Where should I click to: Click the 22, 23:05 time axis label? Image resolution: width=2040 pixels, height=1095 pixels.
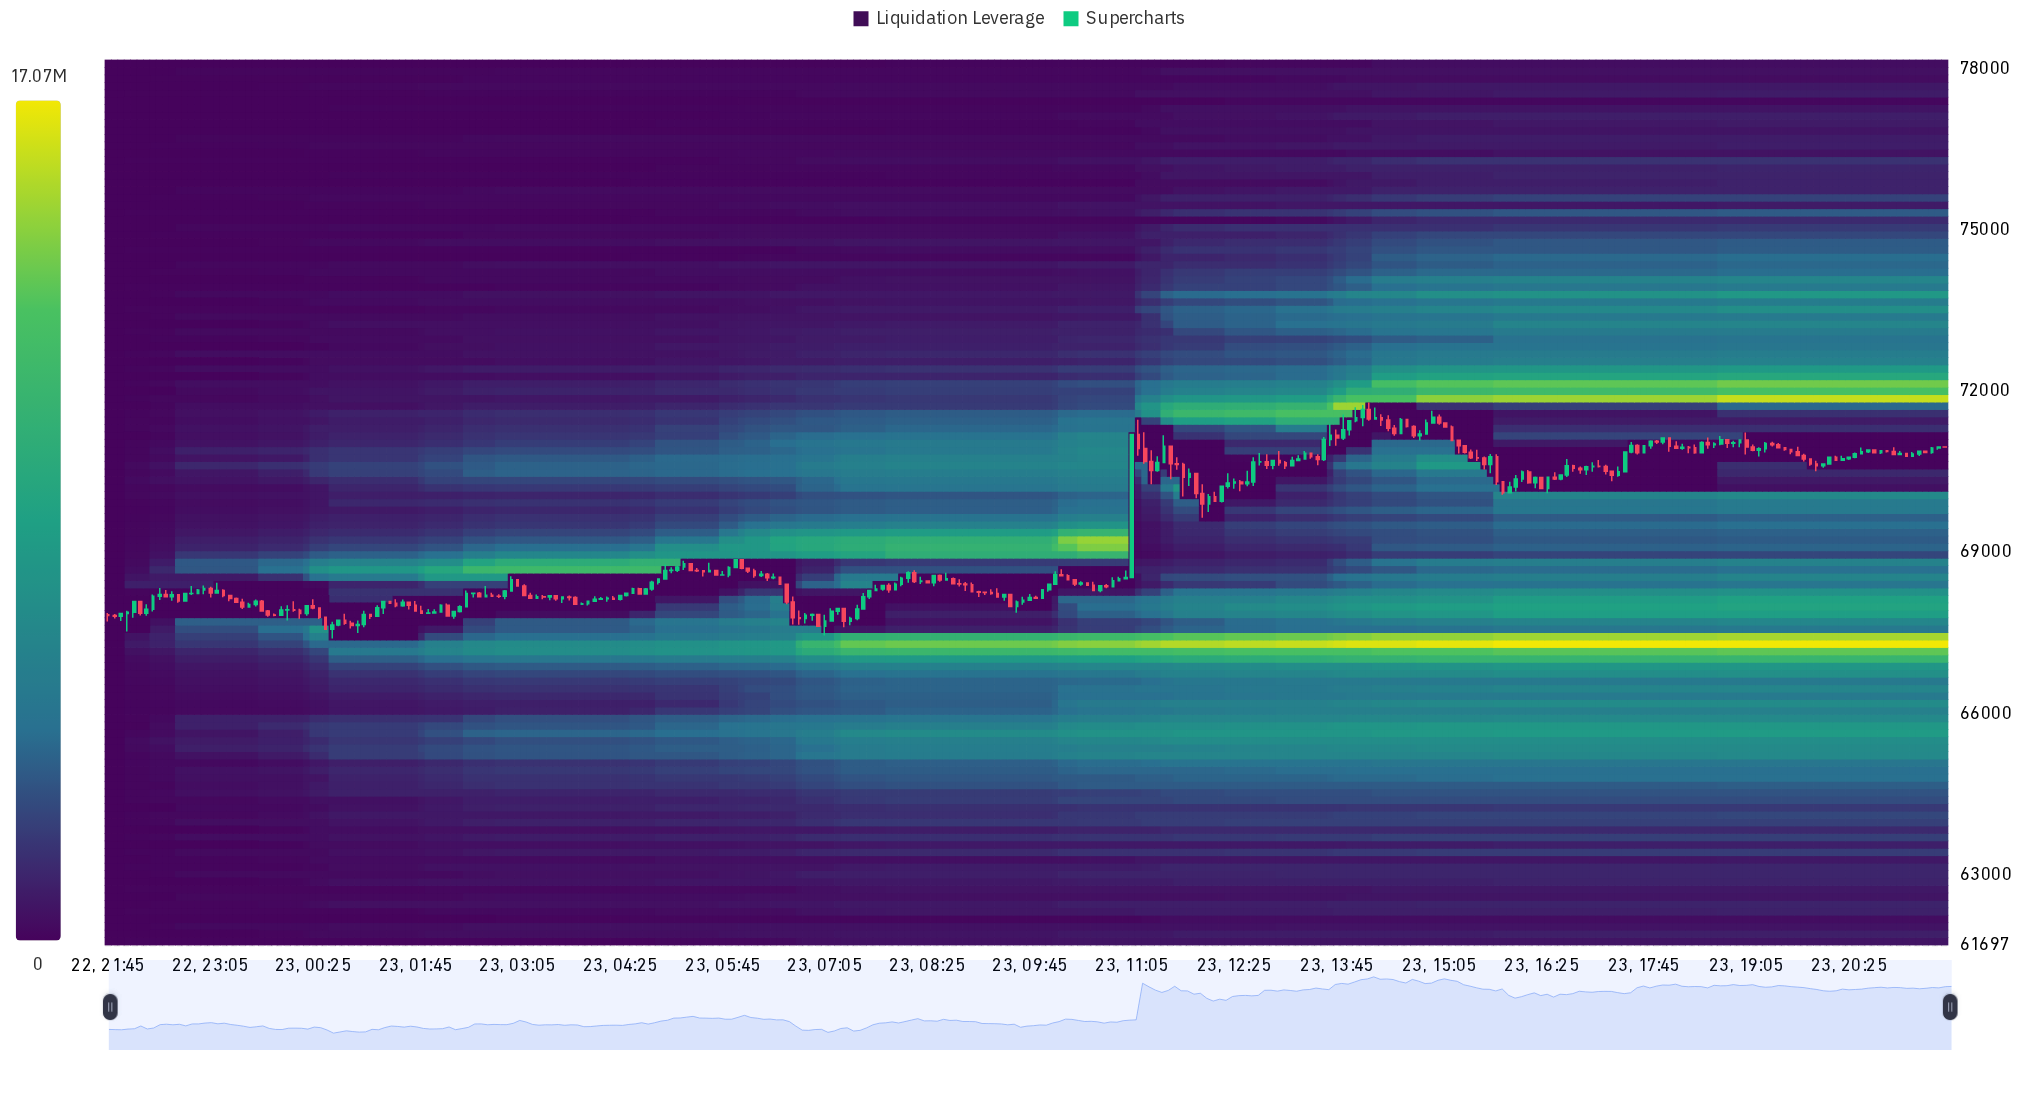coord(210,966)
